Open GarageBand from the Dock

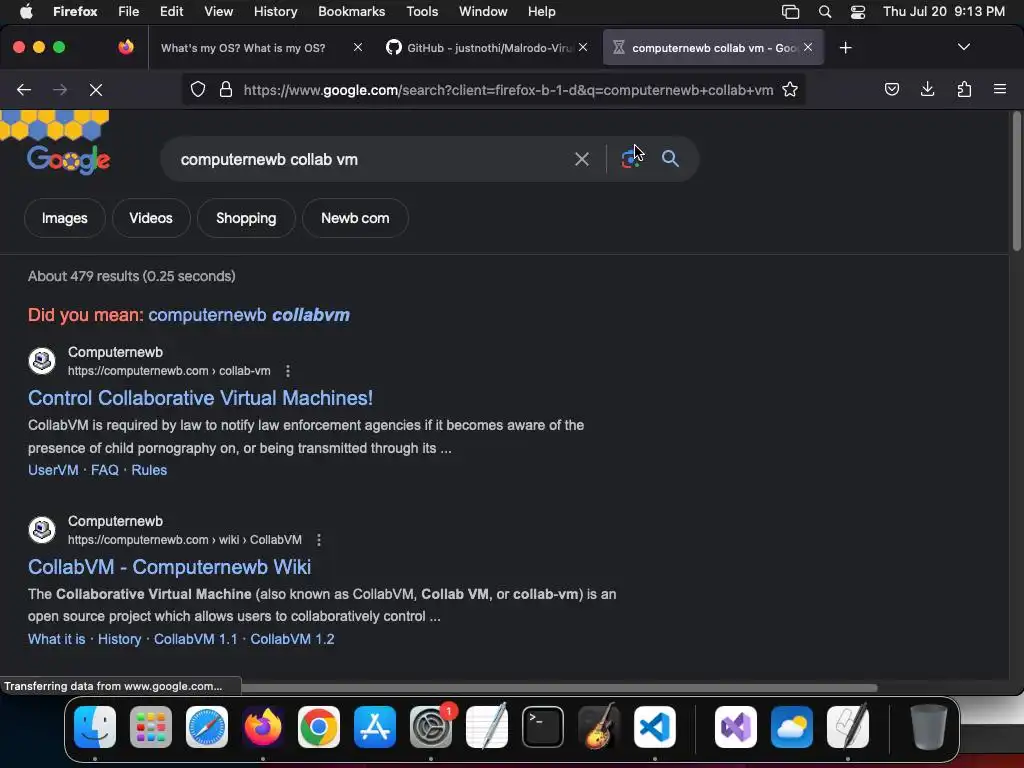[x=598, y=726]
